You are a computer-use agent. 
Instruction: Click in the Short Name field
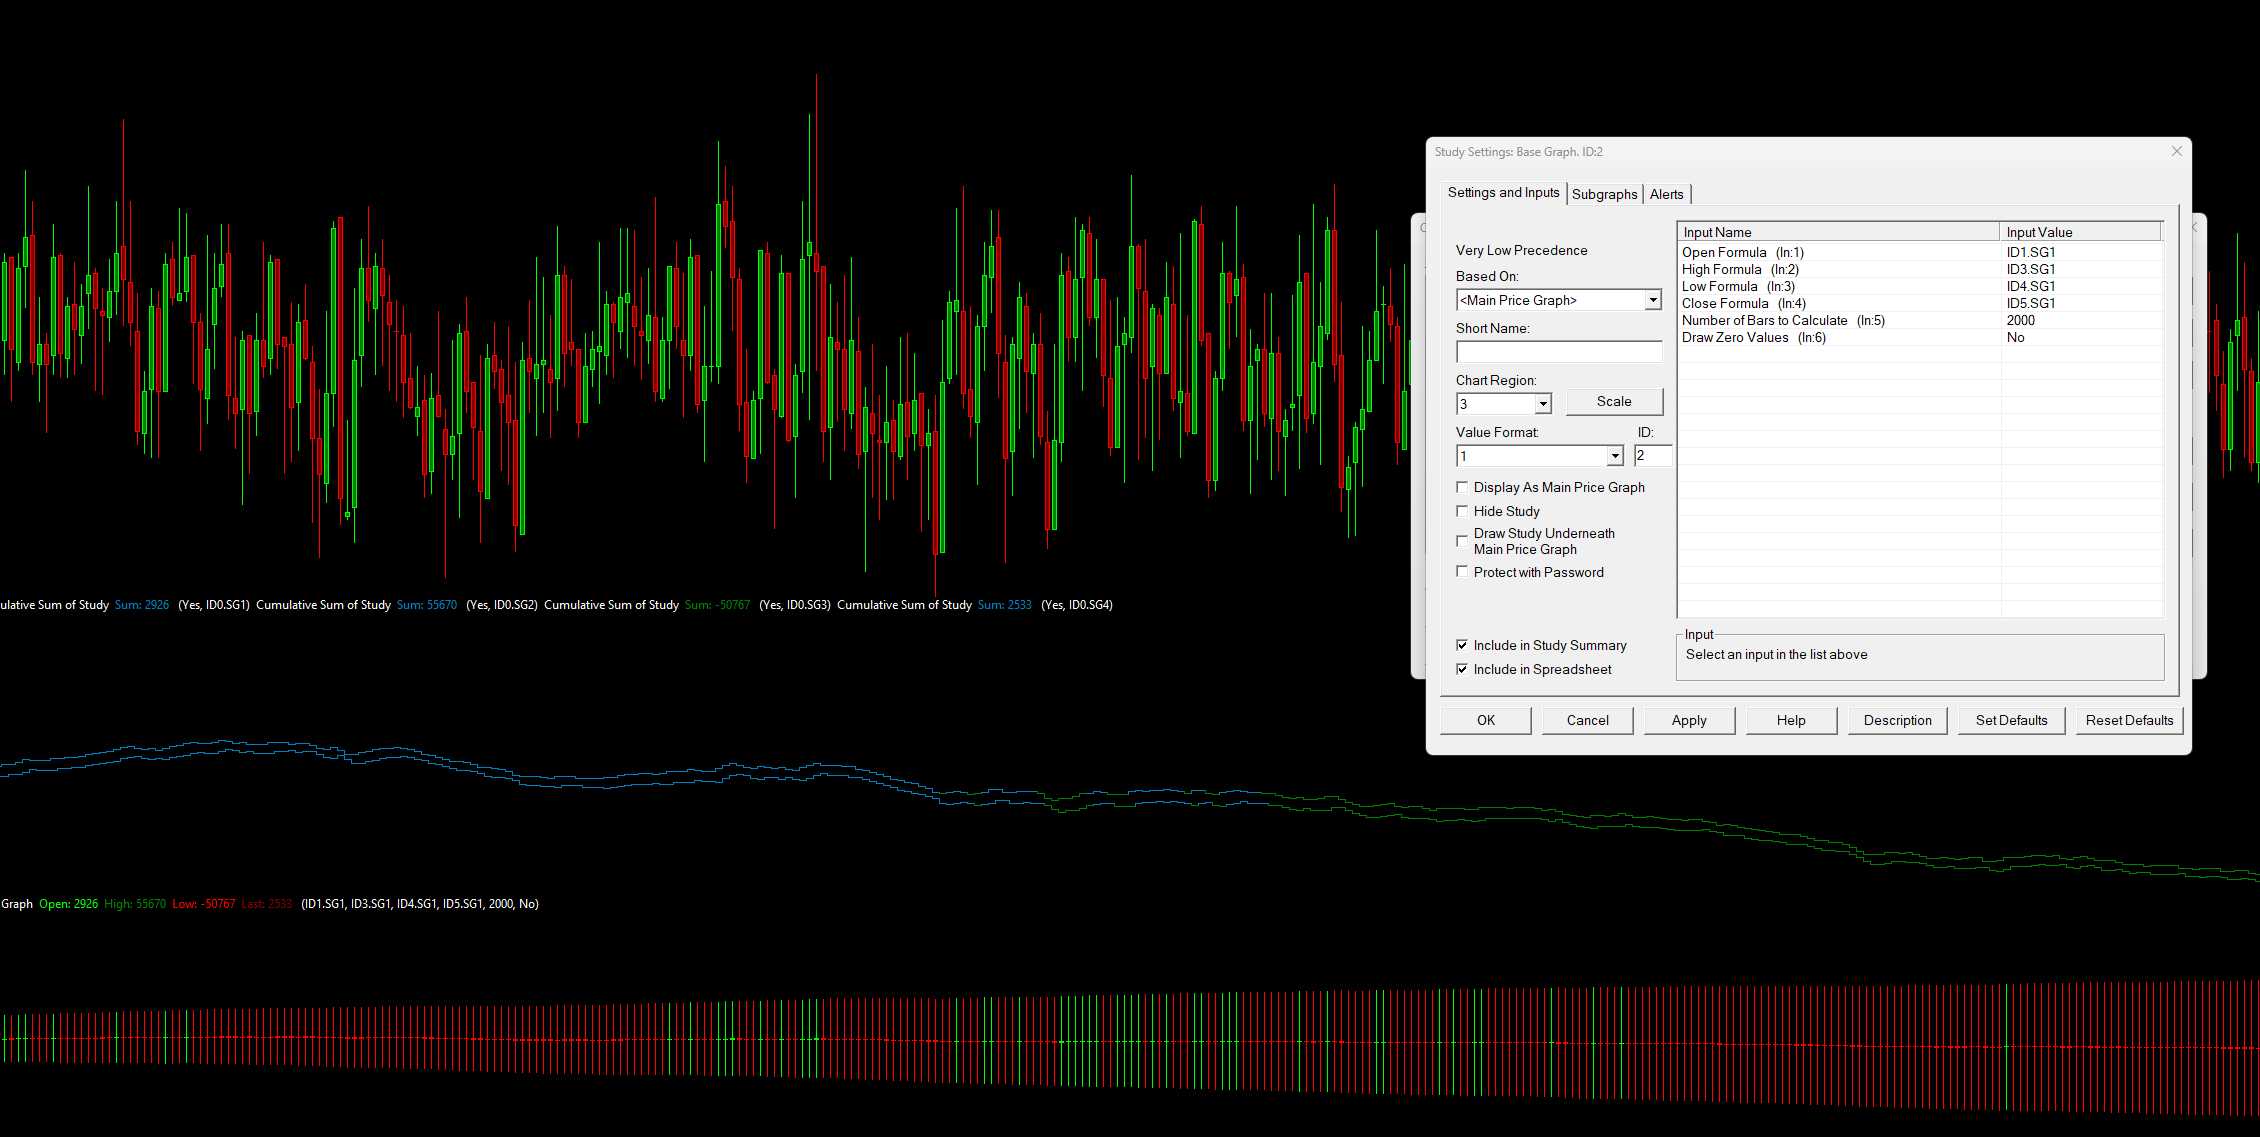pos(1558,352)
